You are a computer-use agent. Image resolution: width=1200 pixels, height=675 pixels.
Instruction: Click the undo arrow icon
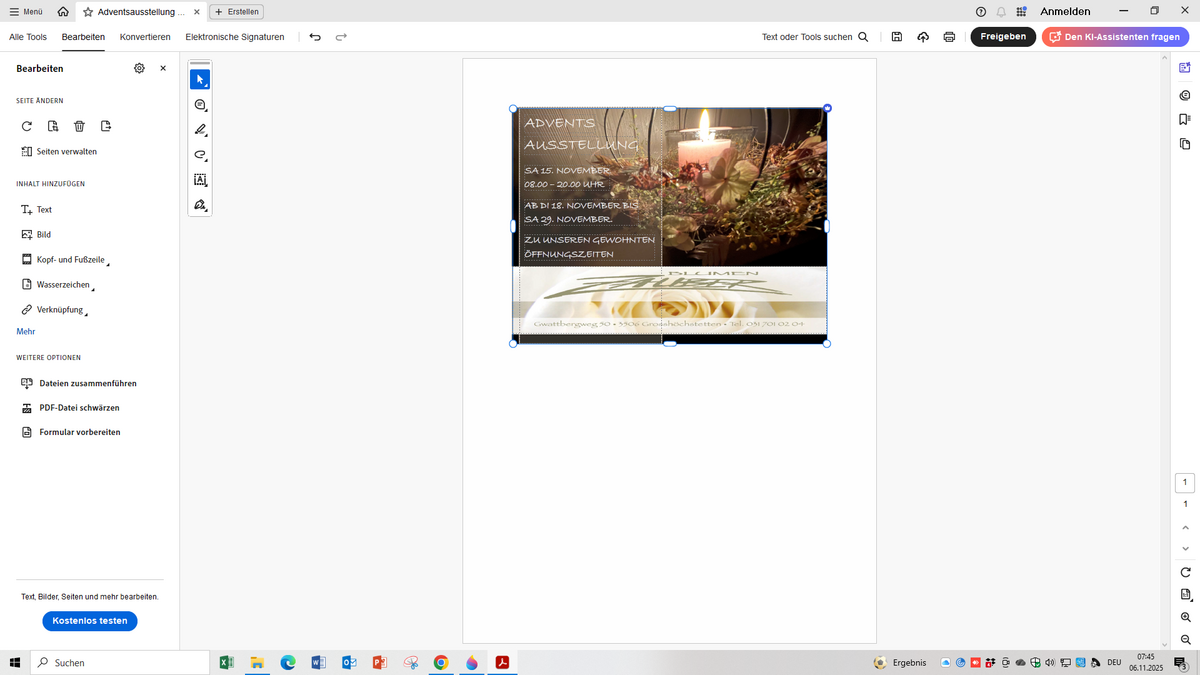[x=315, y=37]
